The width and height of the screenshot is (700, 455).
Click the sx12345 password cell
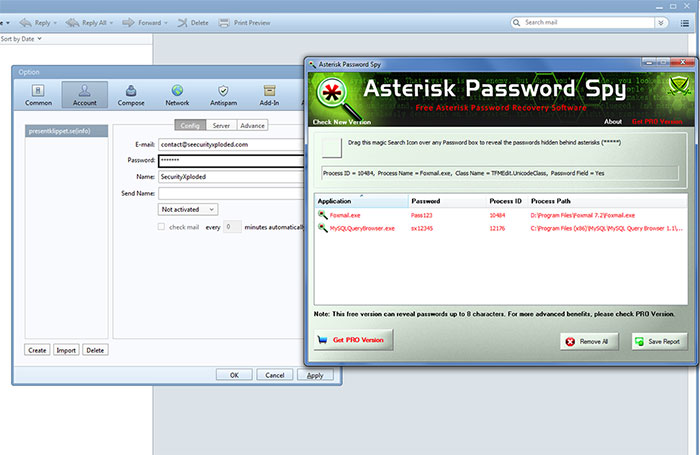point(422,228)
